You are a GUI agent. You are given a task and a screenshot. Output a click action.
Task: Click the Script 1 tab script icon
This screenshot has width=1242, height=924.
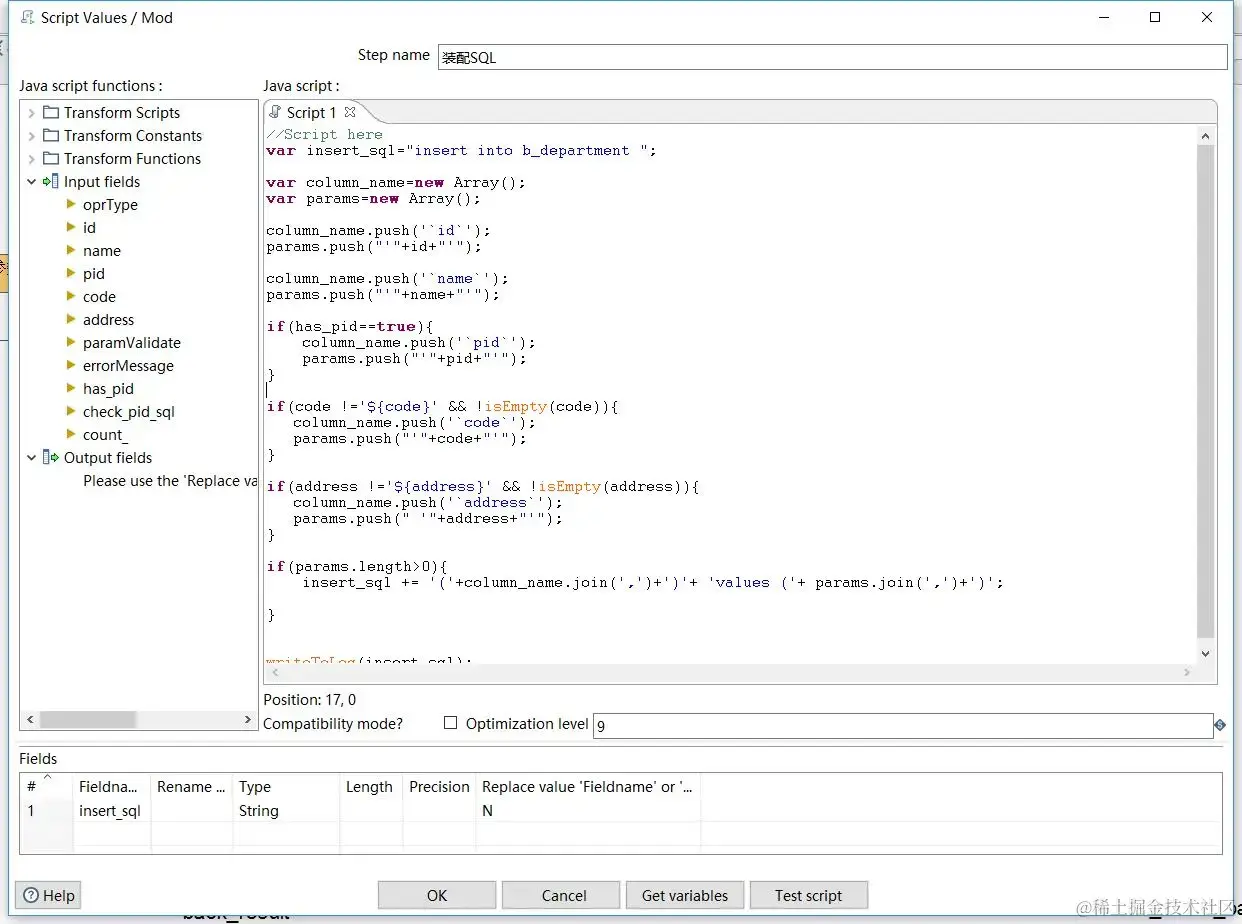click(276, 112)
